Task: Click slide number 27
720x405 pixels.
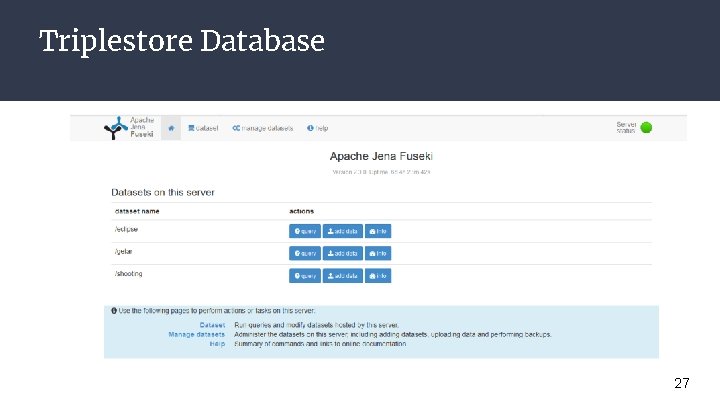Action: 682,383
